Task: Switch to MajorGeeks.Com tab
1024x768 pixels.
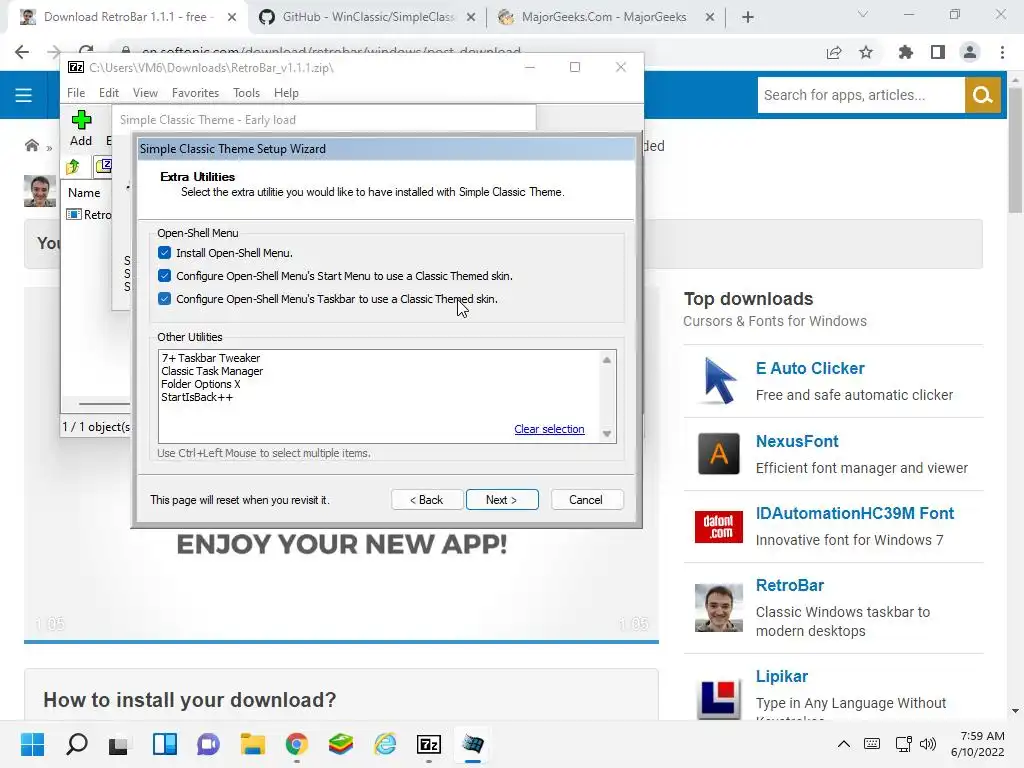Action: coord(604,17)
